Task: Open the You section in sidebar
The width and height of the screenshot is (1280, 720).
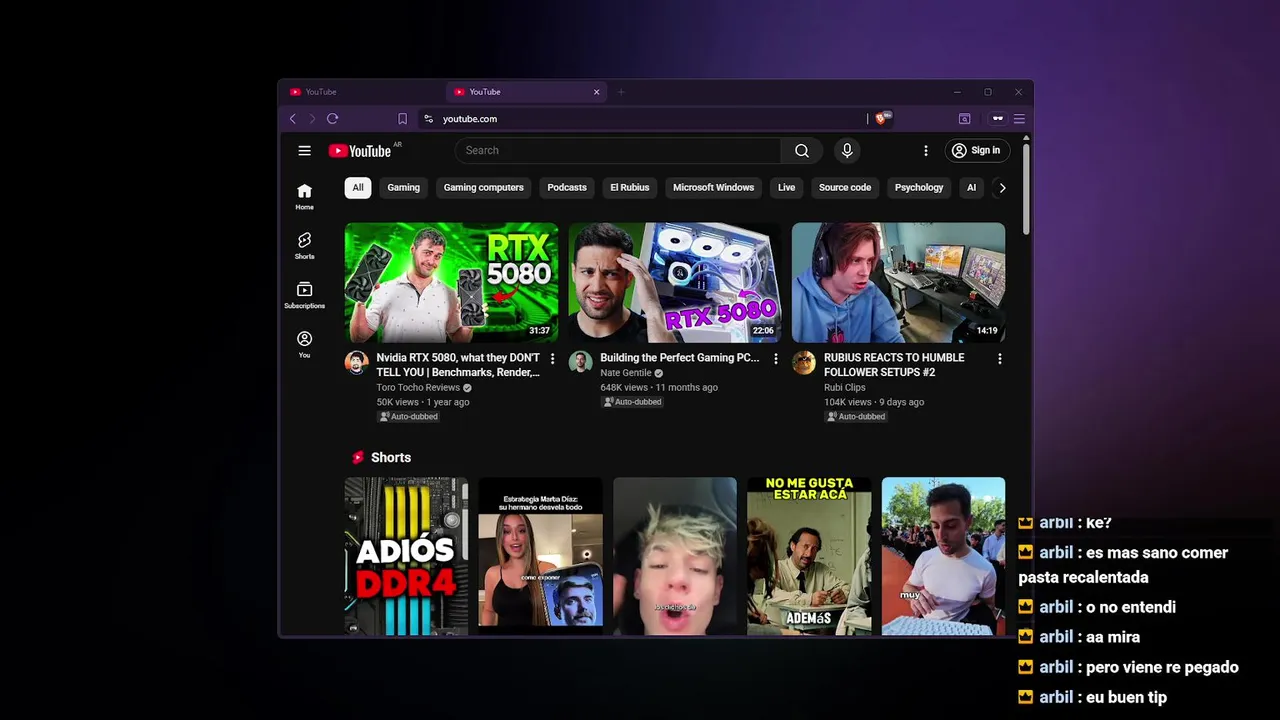Action: tap(304, 344)
